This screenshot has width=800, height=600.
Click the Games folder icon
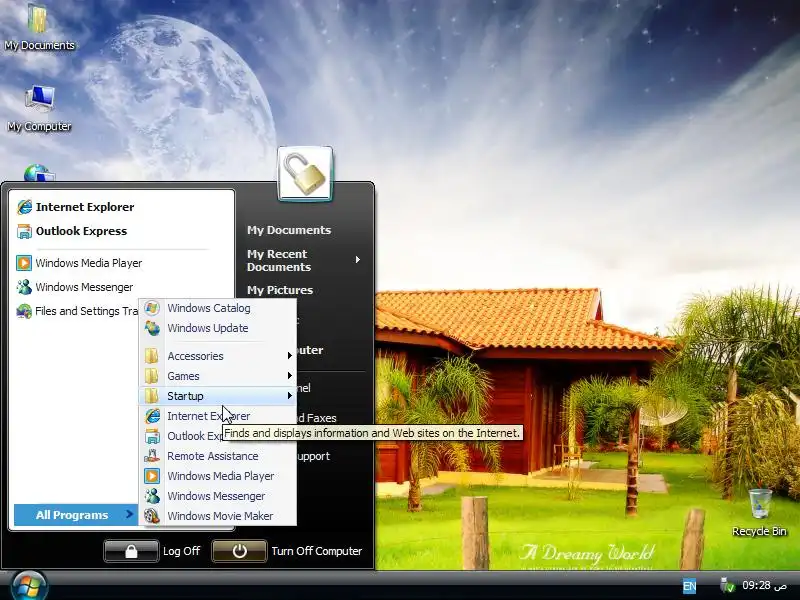pos(152,376)
